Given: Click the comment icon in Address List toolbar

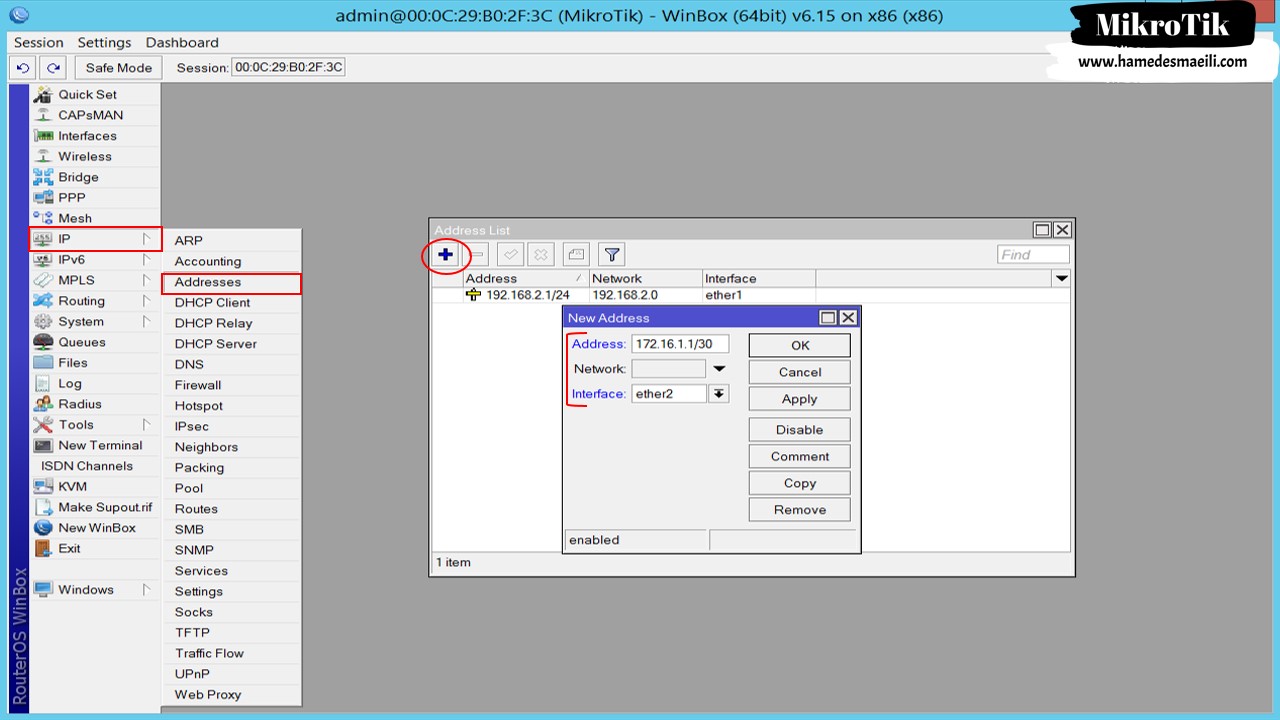Looking at the screenshot, I should coord(575,254).
